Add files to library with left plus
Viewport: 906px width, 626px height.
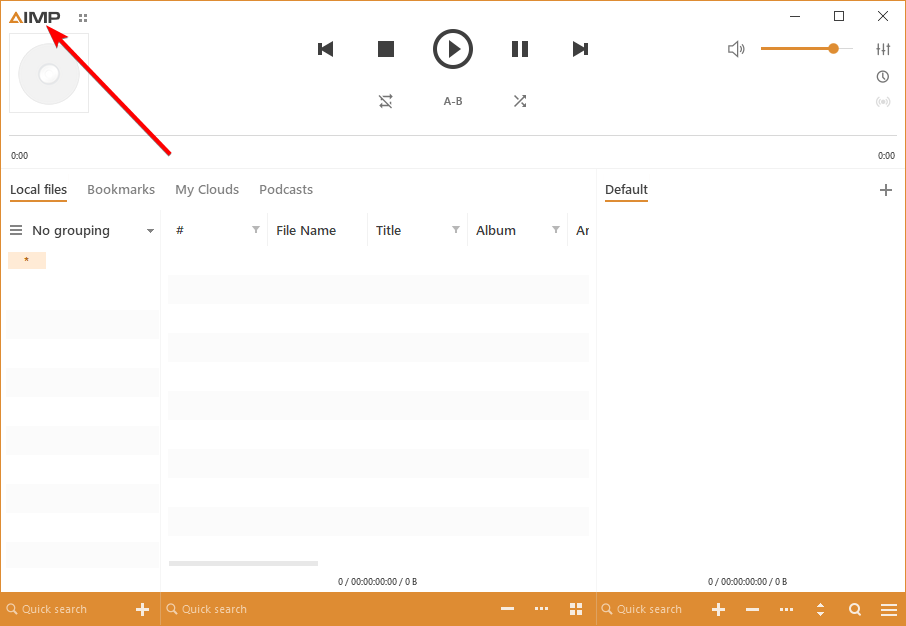coord(143,609)
